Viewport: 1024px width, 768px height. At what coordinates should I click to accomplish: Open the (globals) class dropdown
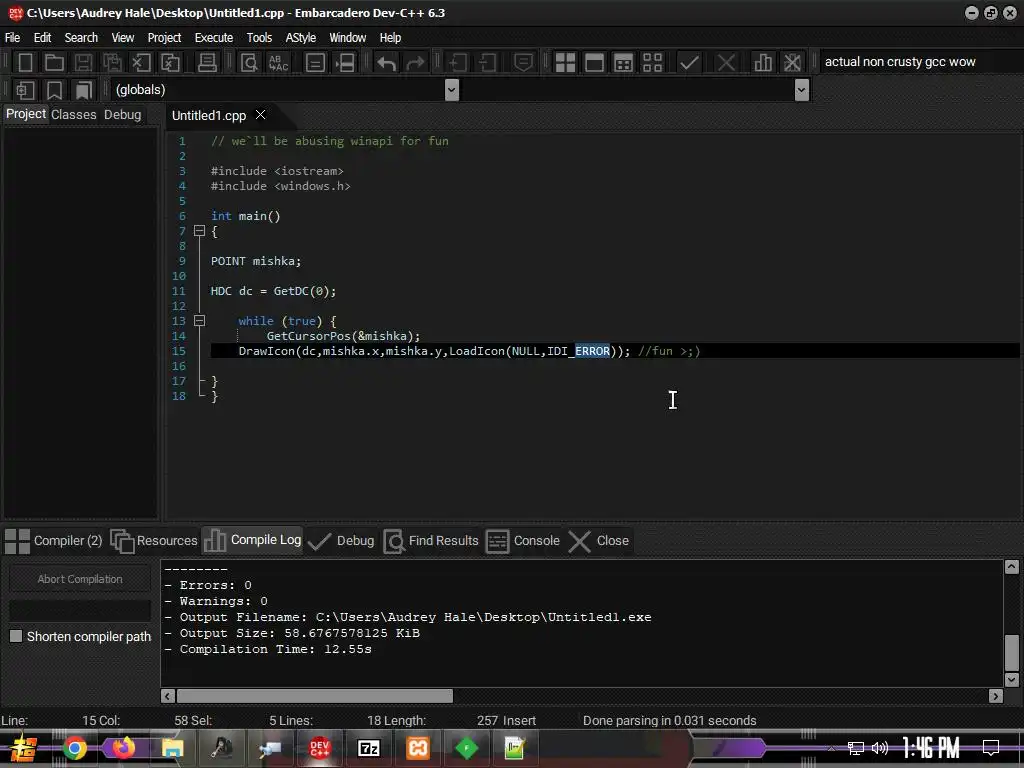(451, 90)
